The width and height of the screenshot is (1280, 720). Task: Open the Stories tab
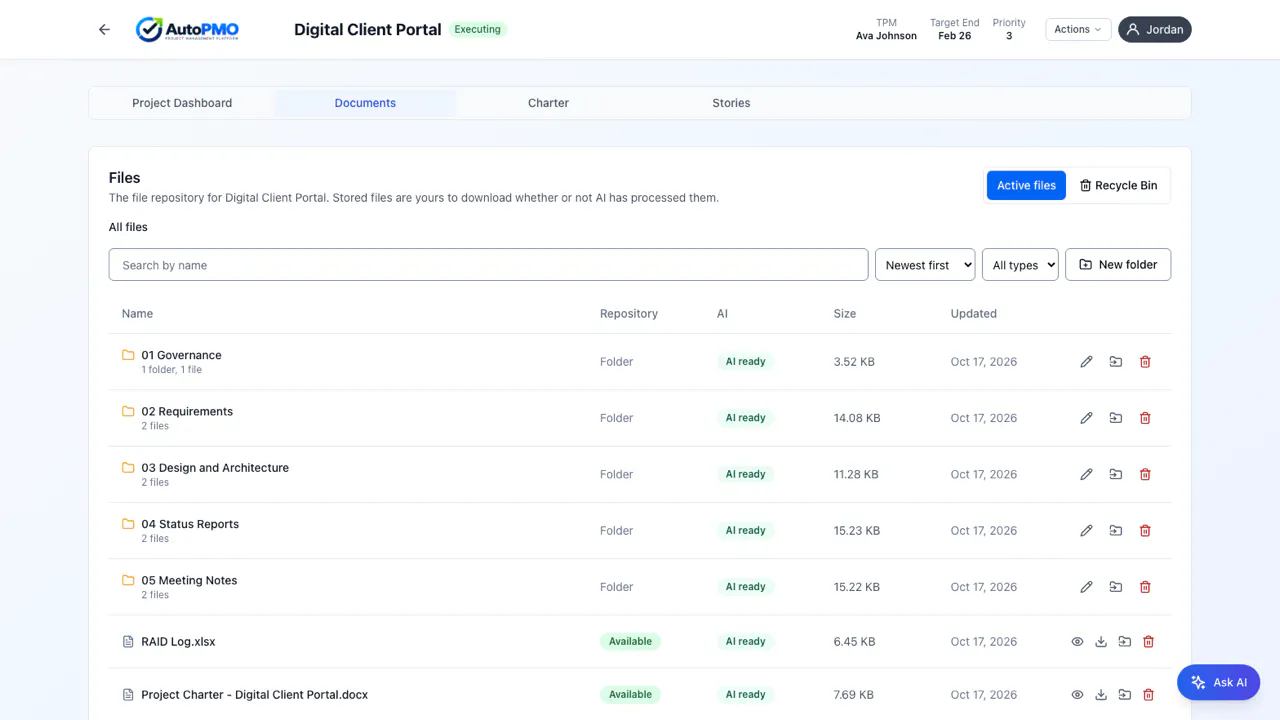pyautogui.click(x=731, y=103)
